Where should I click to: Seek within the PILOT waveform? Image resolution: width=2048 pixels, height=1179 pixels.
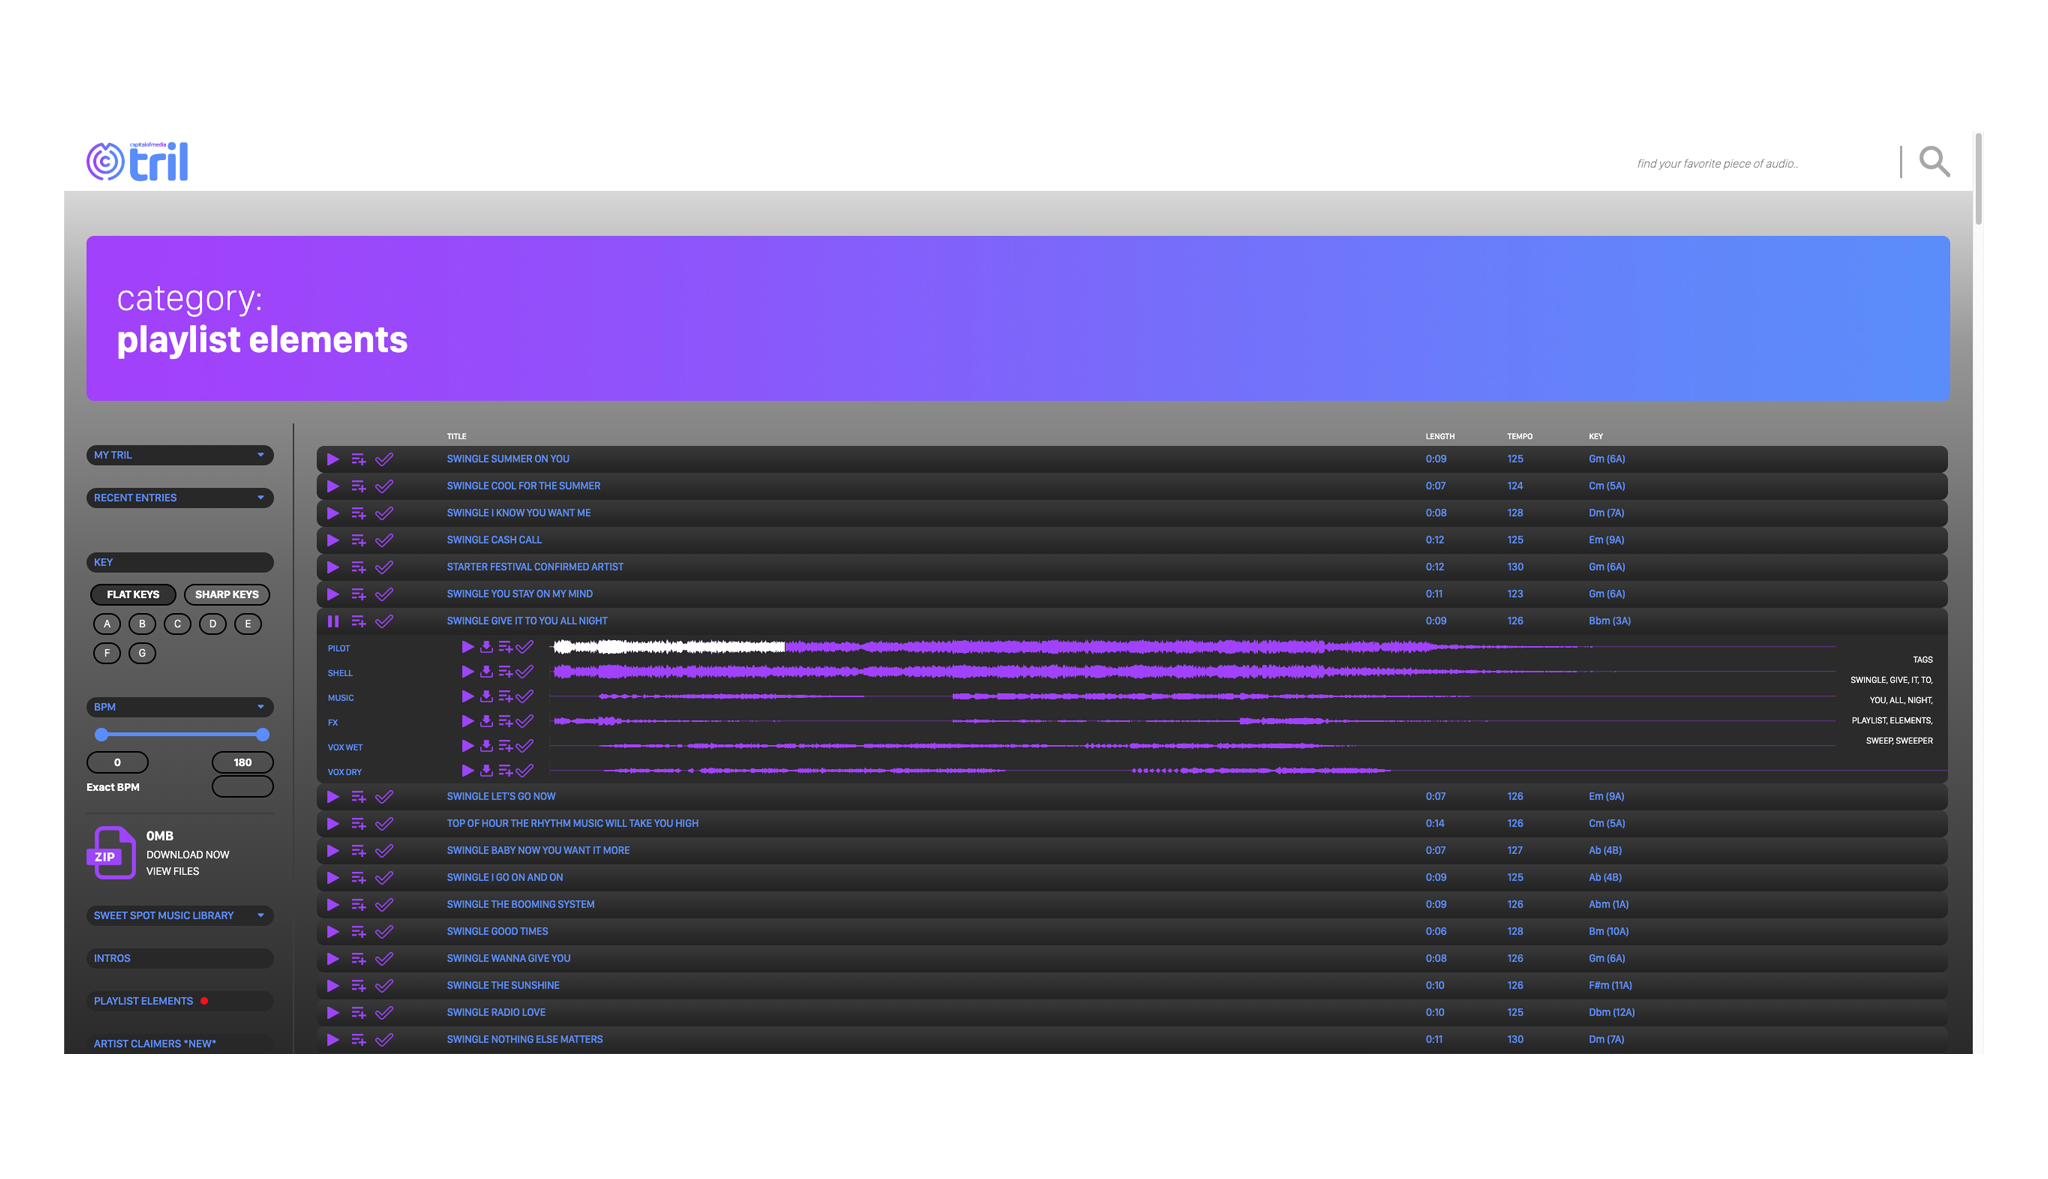[1192, 647]
